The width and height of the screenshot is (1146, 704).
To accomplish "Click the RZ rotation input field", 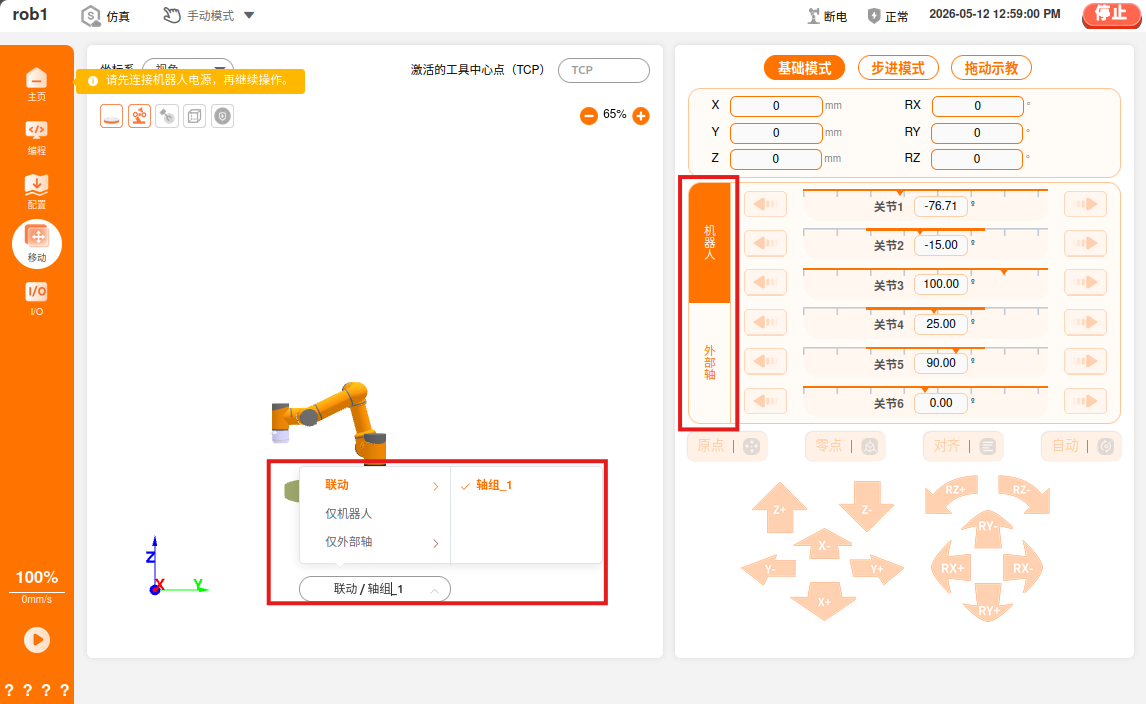I will [977, 159].
